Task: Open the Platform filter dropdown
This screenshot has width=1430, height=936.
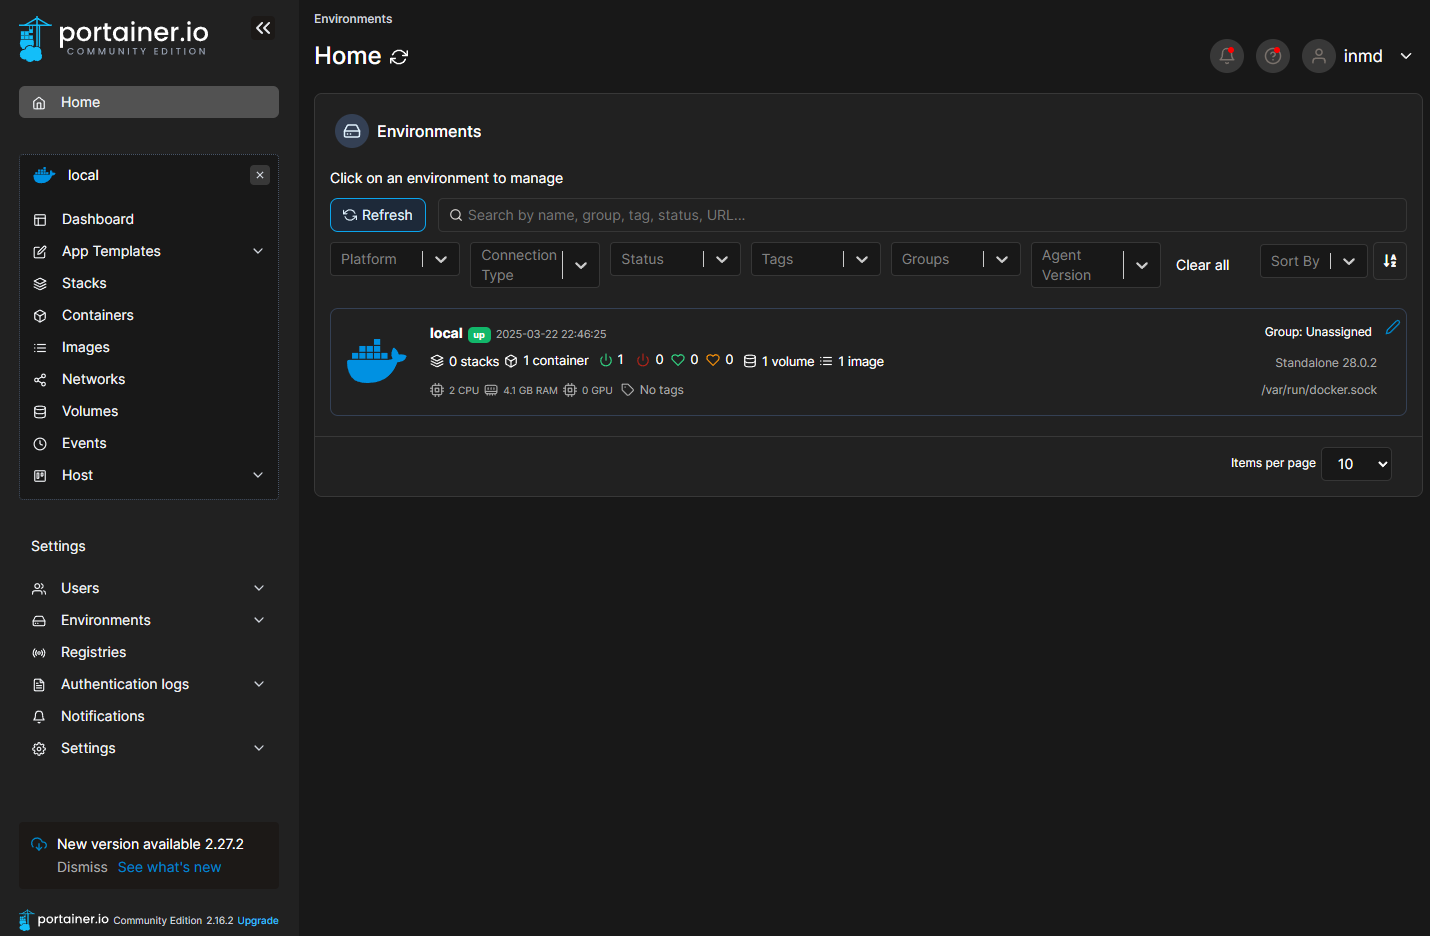Action: (x=394, y=259)
